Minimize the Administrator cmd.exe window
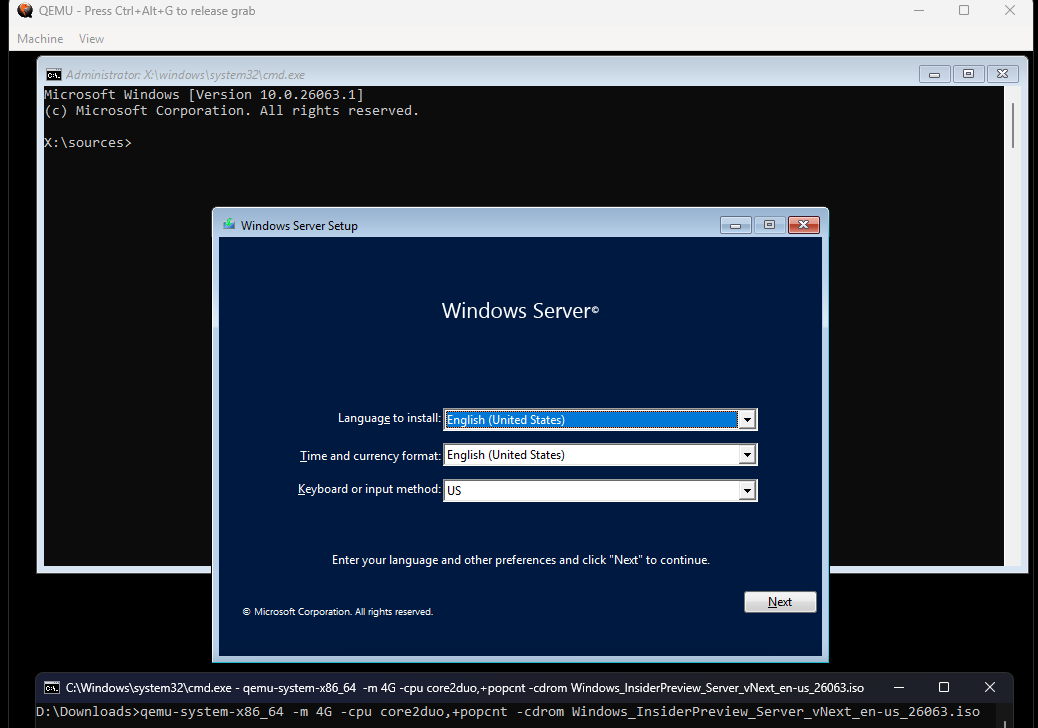The image size is (1038, 728). click(935, 74)
